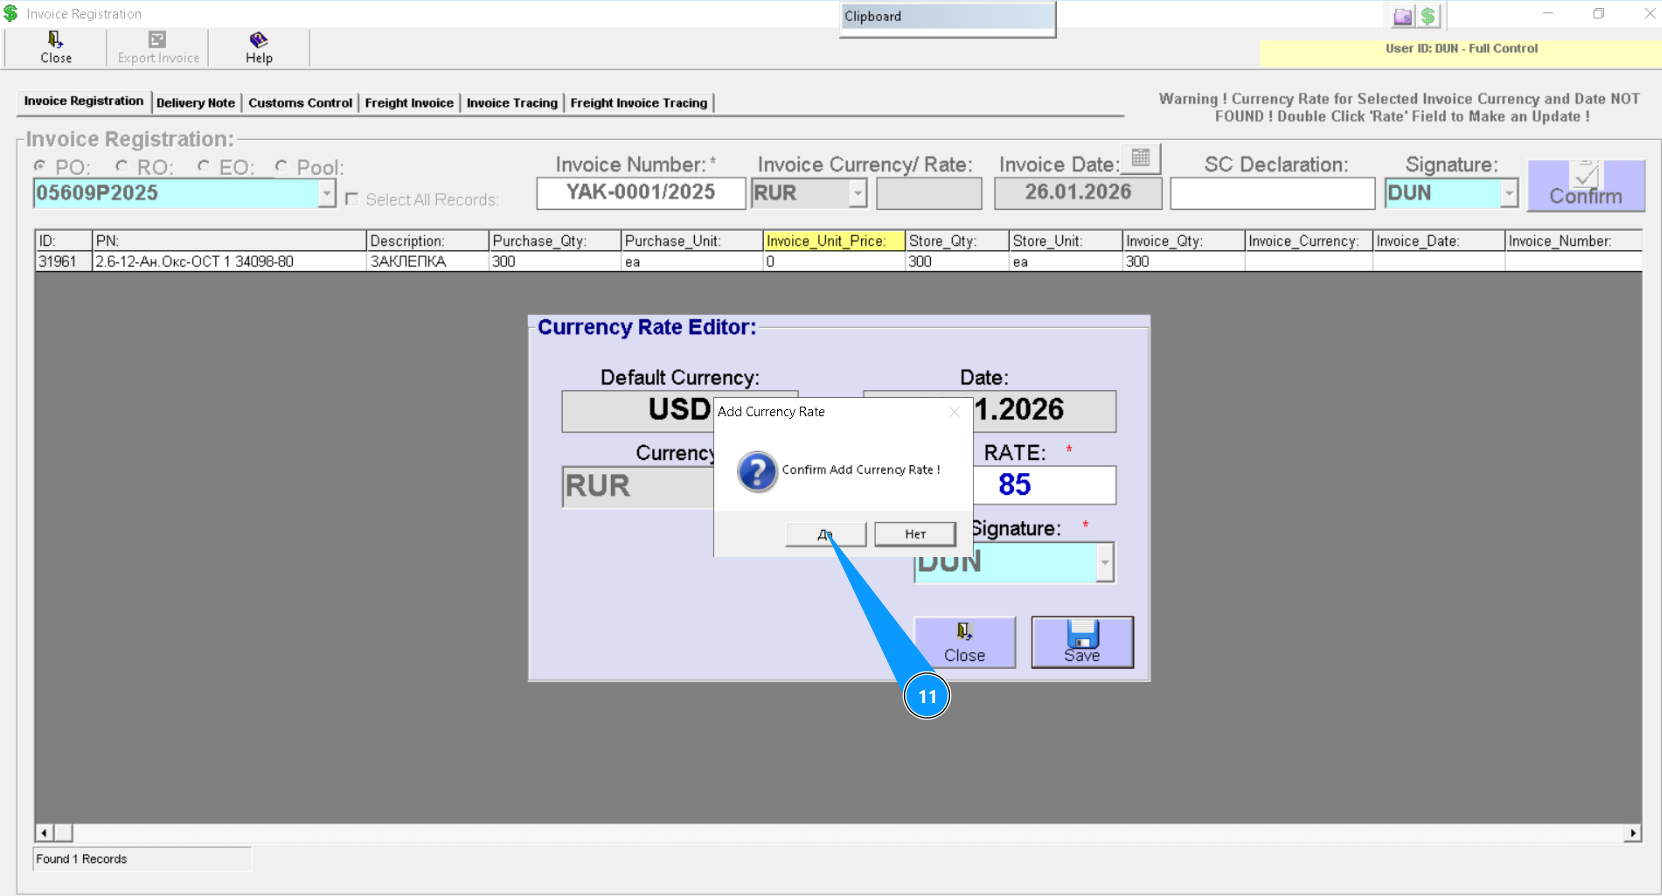Click the Invoice_Number column header
Viewport: 1662px width, 896px height.
(1573, 241)
